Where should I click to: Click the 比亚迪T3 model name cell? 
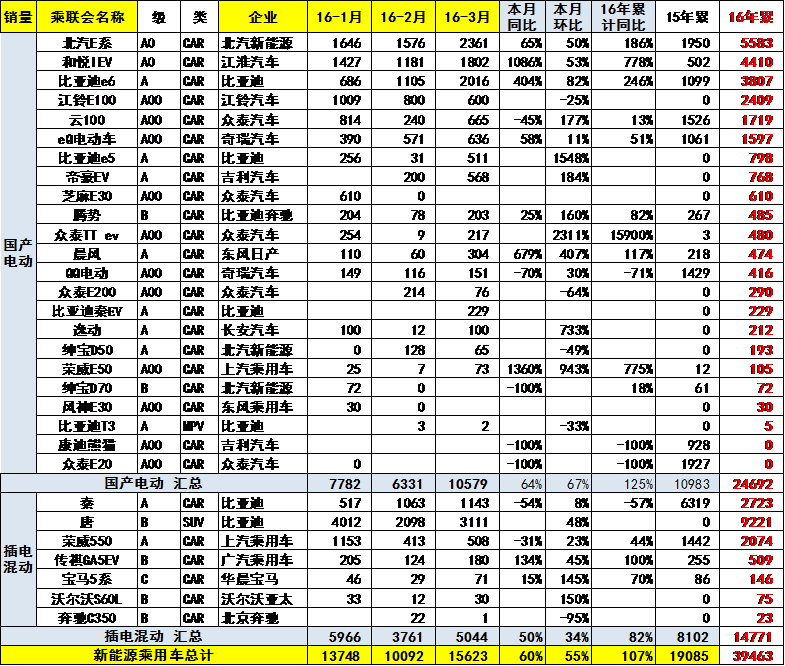[x=87, y=426]
